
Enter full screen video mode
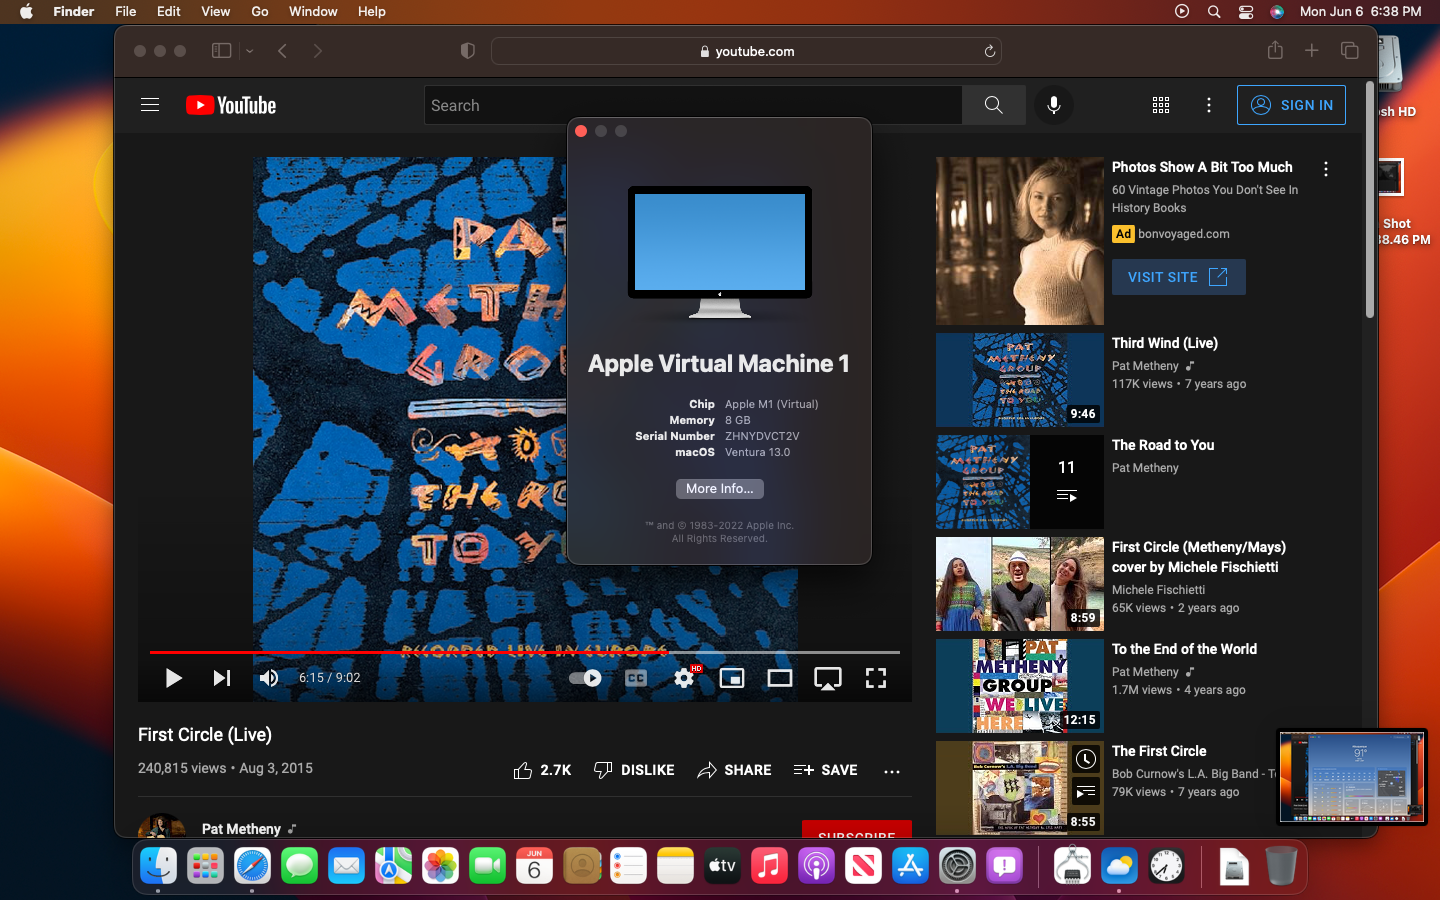pos(876,678)
